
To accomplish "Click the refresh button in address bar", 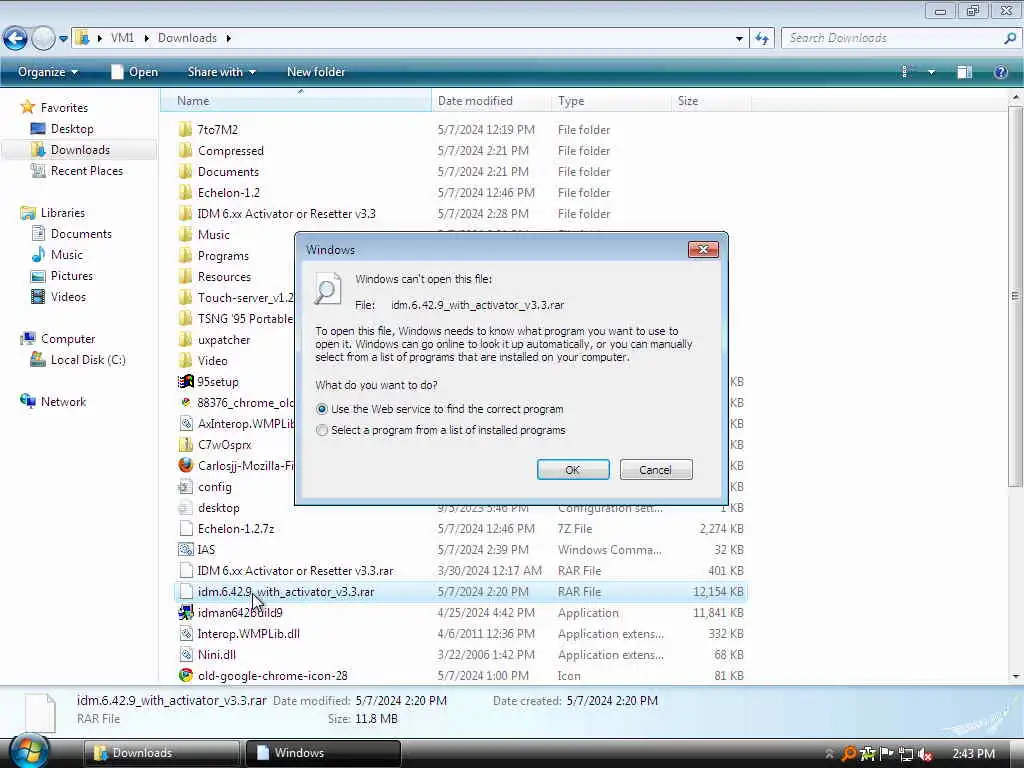I will [x=762, y=39].
